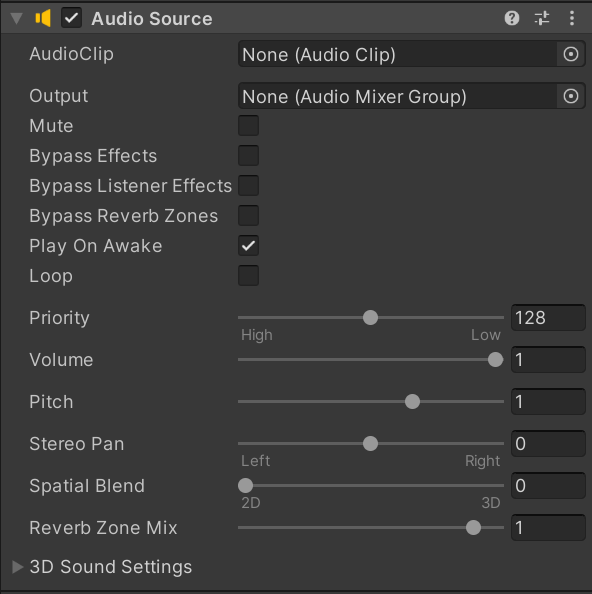Collapse the Audio Source component foldout arrow
Image resolution: width=592 pixels, height=594 pixels.
point(16,19)
